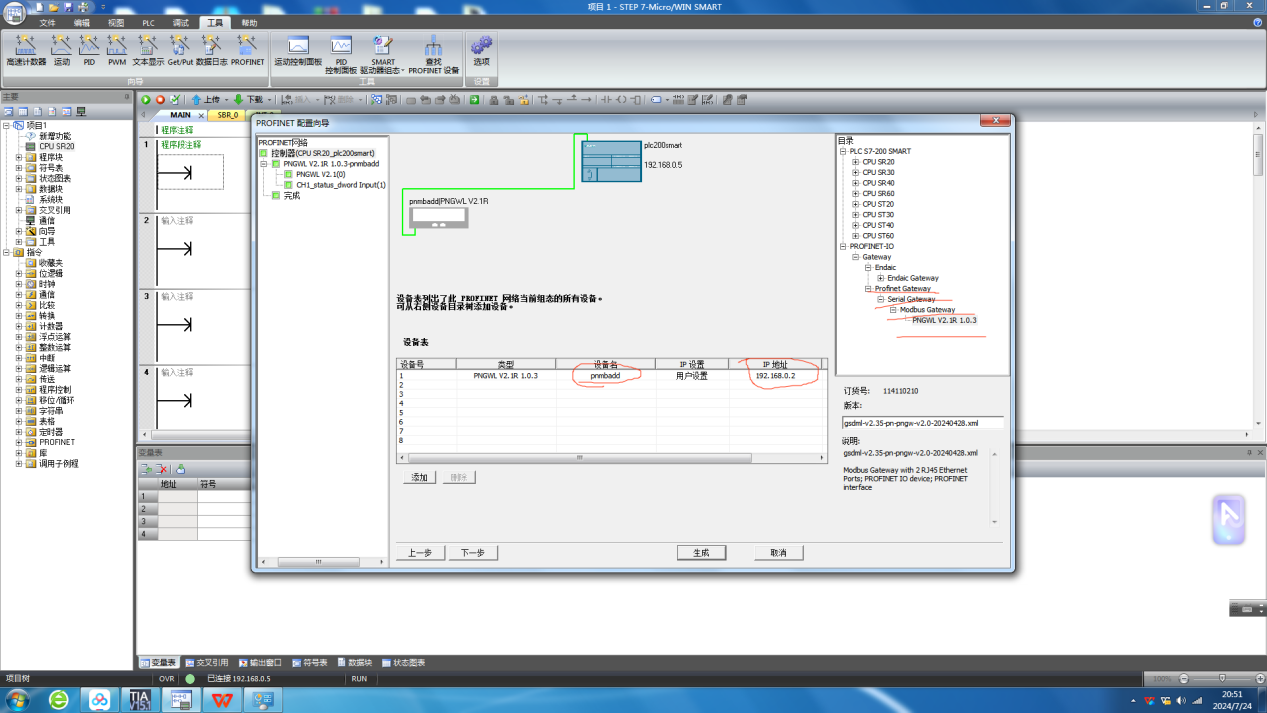Open the PID wizard icon
The image size is (1267, 713).
tap(89, 50)
